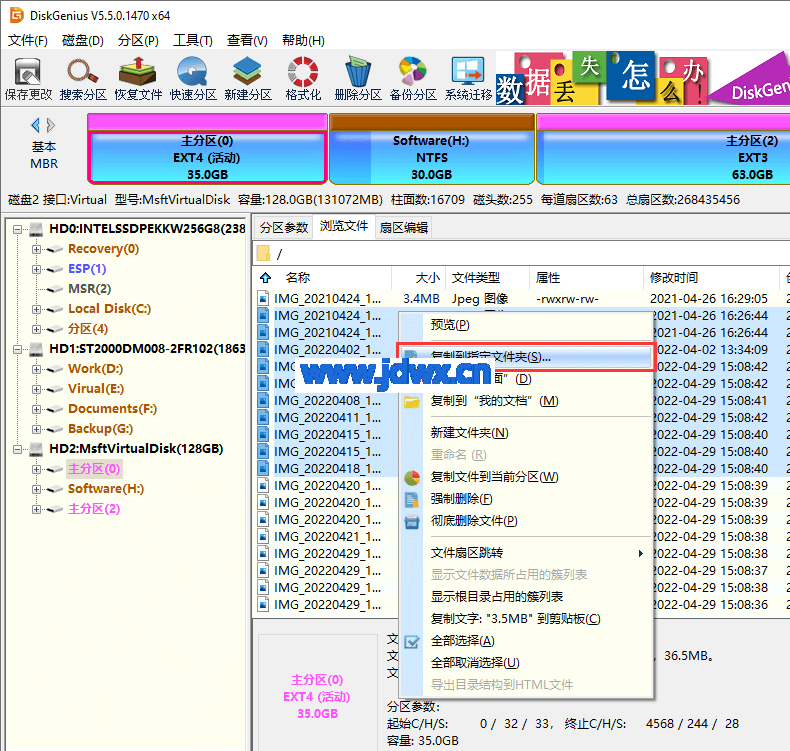The image size is (790, 751).
Task: Select the Documents(F:) tree item
Action: click(x=112, y=409)
